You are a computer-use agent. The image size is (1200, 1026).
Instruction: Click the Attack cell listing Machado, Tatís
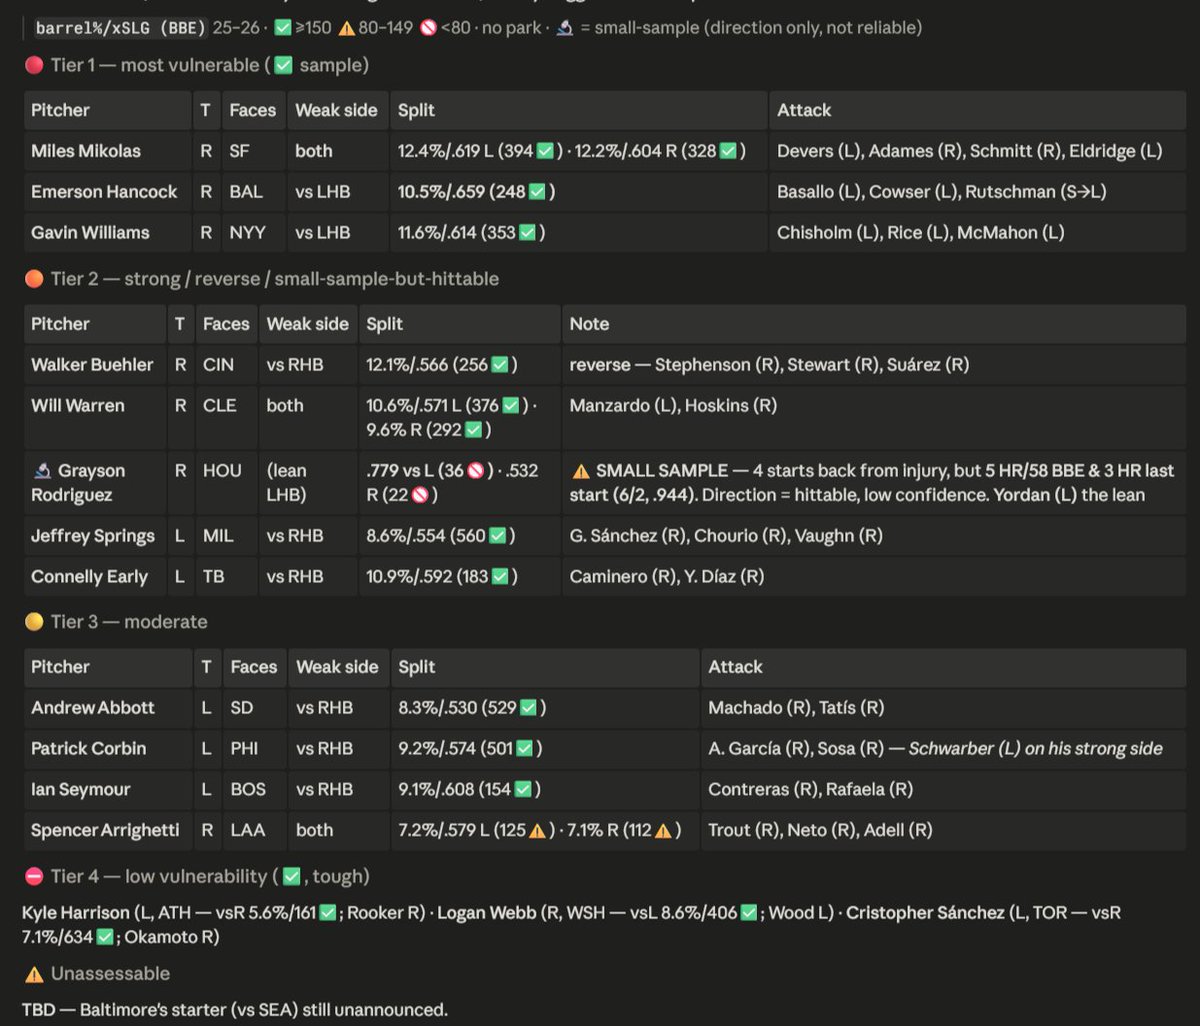coord(944,708)
